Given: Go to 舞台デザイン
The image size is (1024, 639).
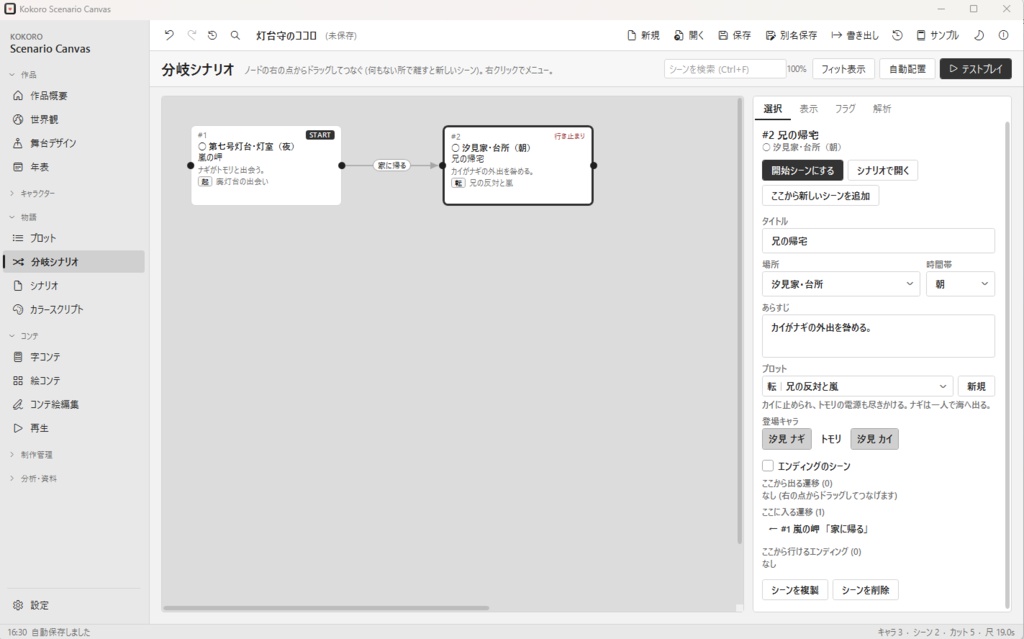Looking at the screenshot, I should (x=74, y=143).
